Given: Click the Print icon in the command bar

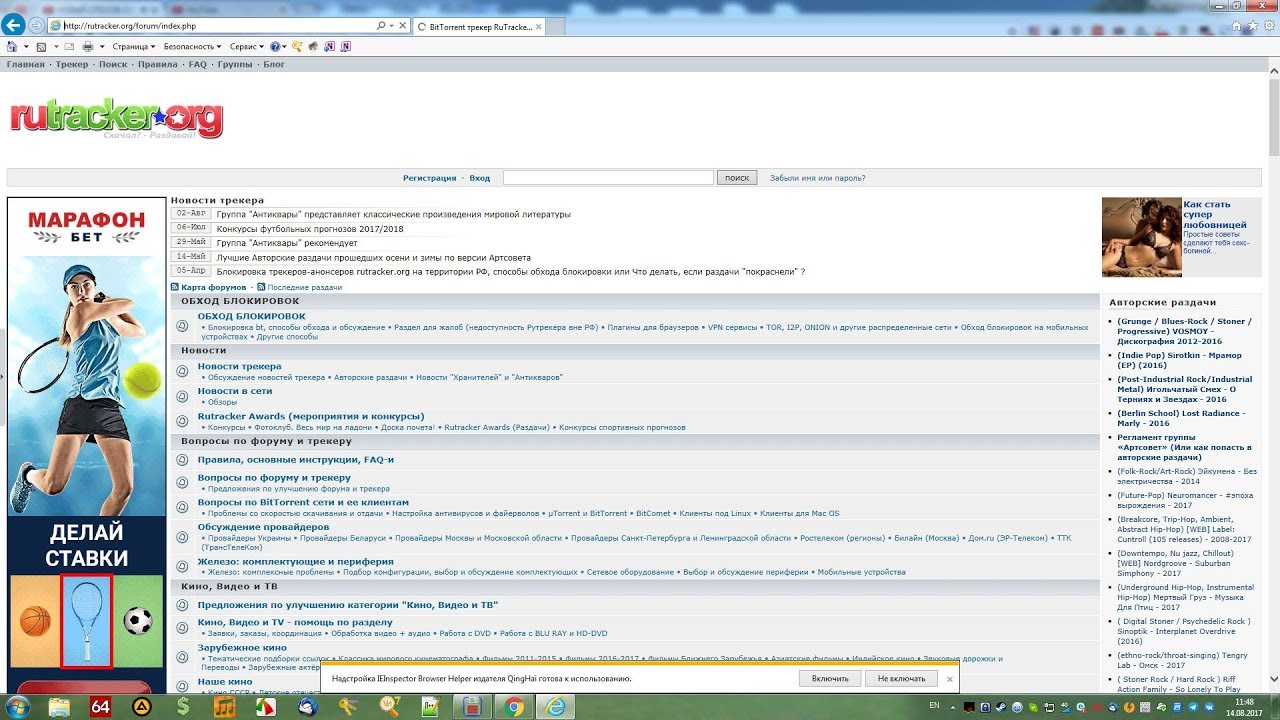Looking at the screenshot, I should click(88, 46).
